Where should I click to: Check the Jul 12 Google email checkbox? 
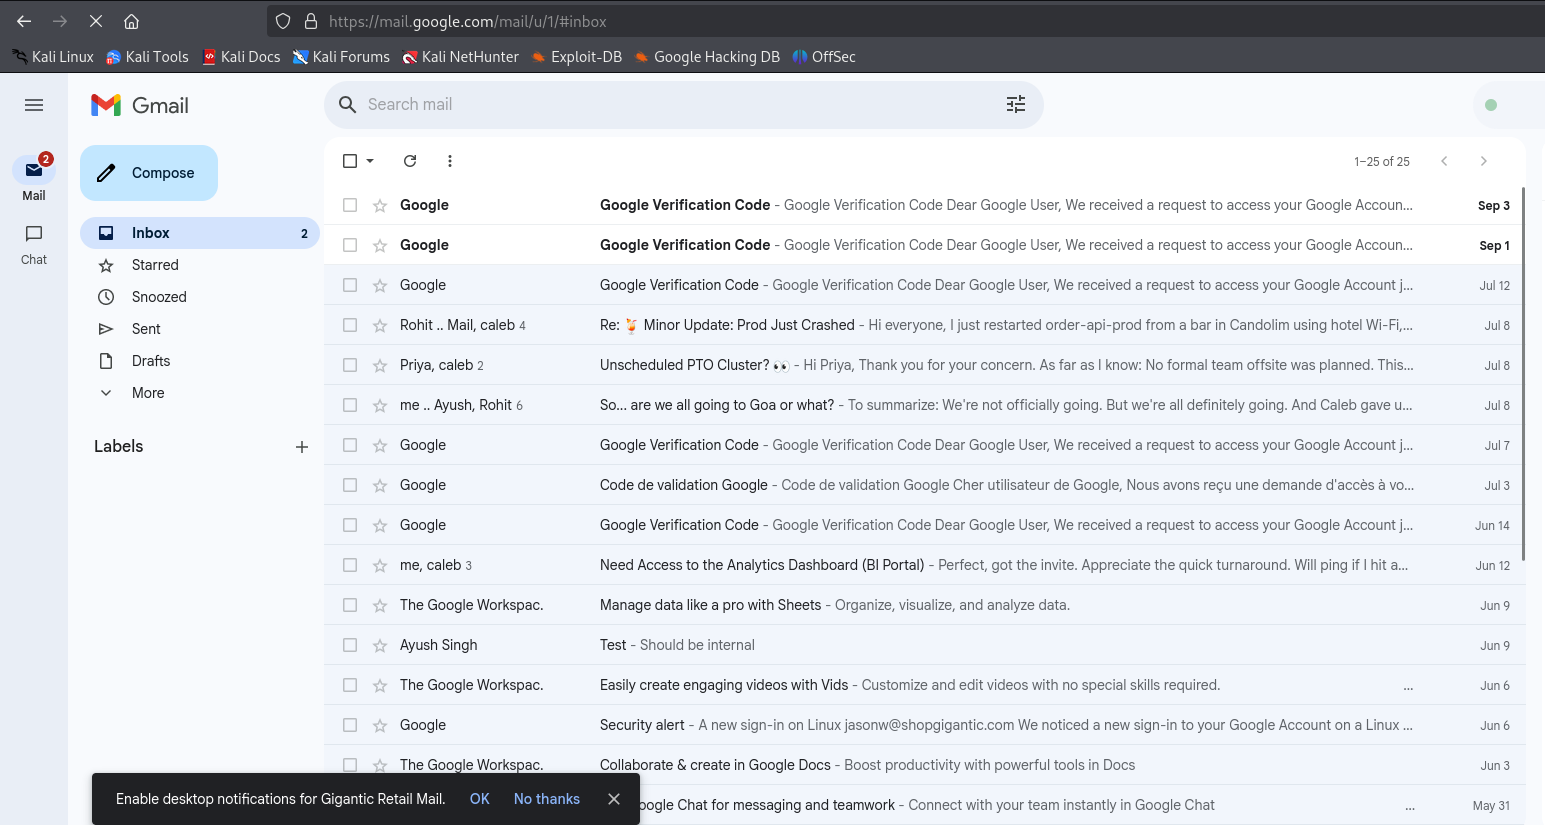(x=350, y=285)
